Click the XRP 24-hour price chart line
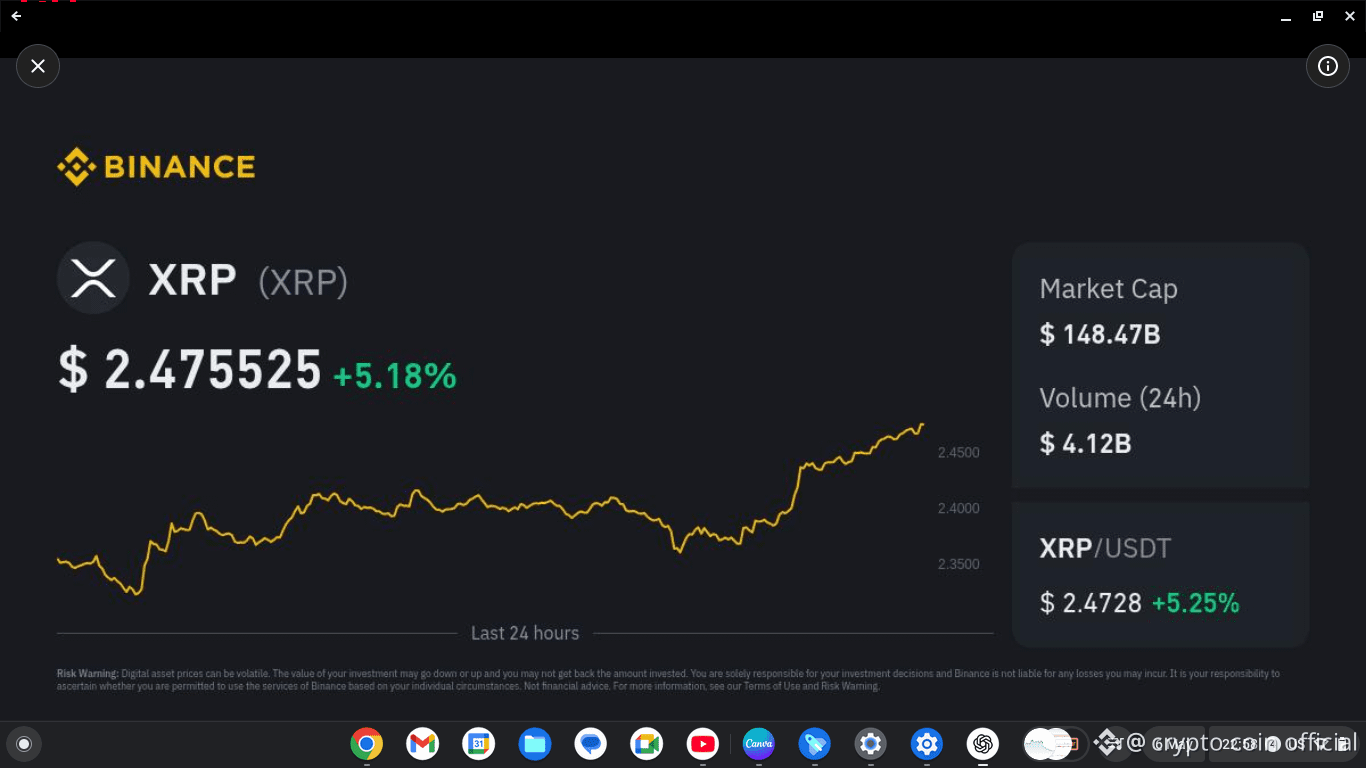 click(490, 509)
